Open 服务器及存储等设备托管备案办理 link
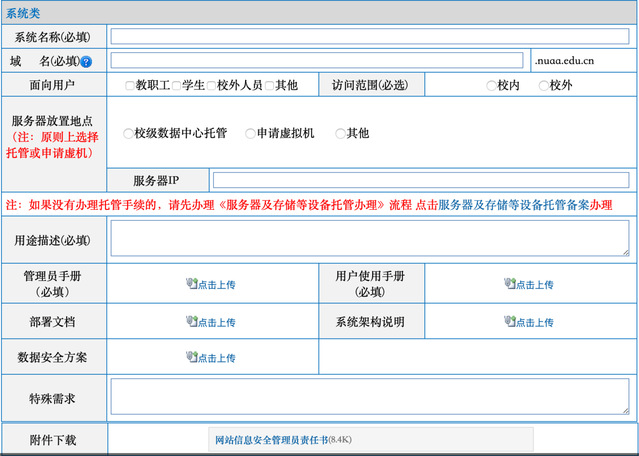Screen dimensions: 639x456 tap(525, 205)
